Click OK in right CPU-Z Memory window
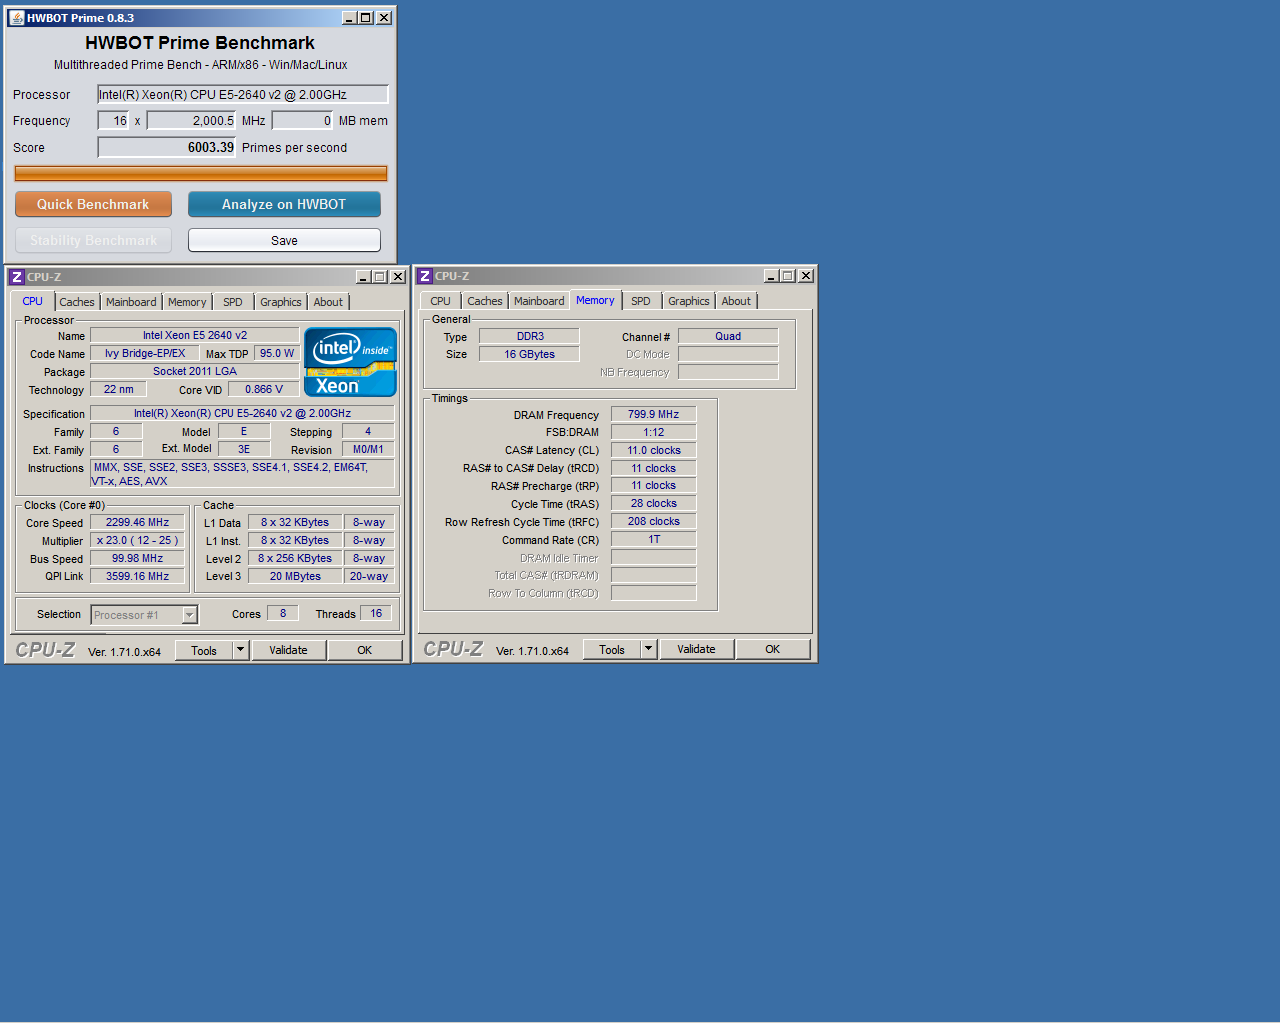The image size is (1280, 1024). pos(773,649)
